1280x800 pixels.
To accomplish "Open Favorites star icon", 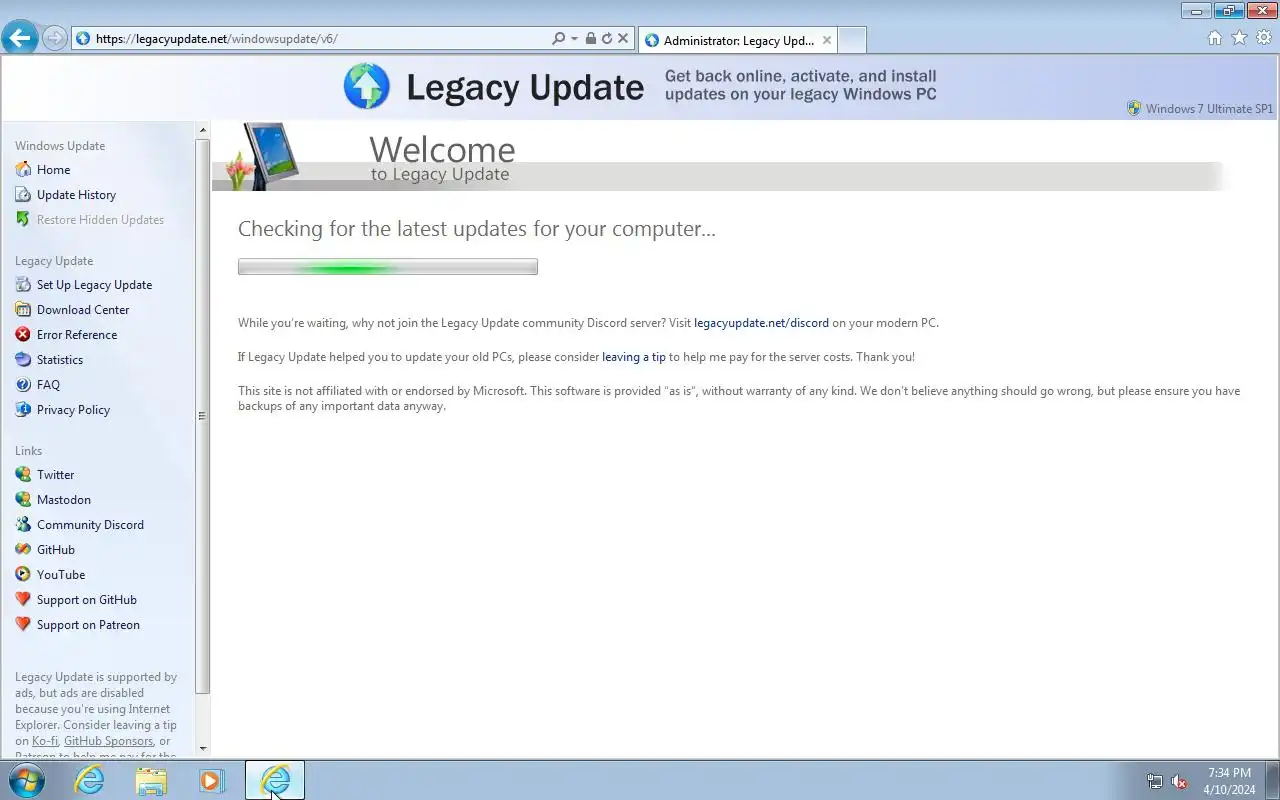I will click(1239, 38).
